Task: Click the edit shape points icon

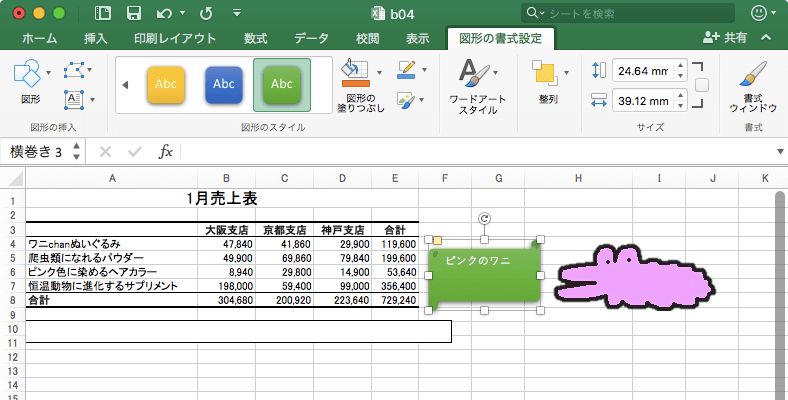Action: (74, 70)
